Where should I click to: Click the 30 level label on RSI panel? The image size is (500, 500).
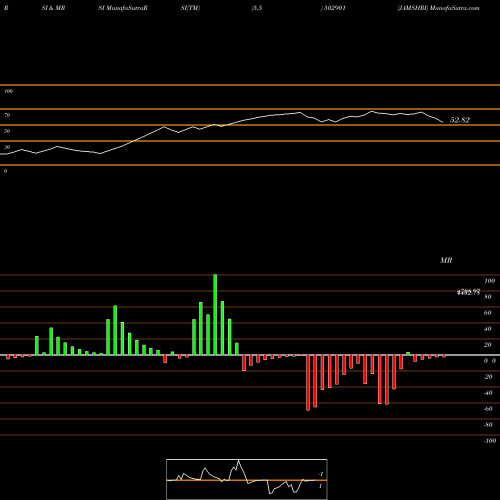point(7,147)
